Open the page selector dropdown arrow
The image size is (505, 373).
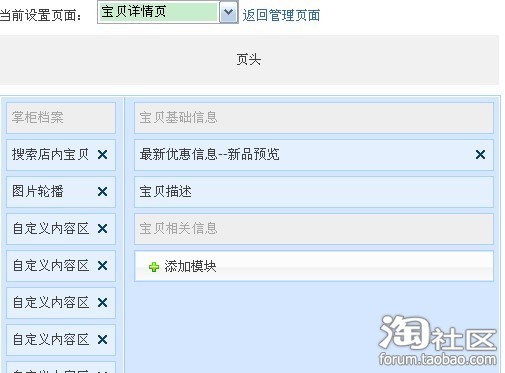point(228,12)
